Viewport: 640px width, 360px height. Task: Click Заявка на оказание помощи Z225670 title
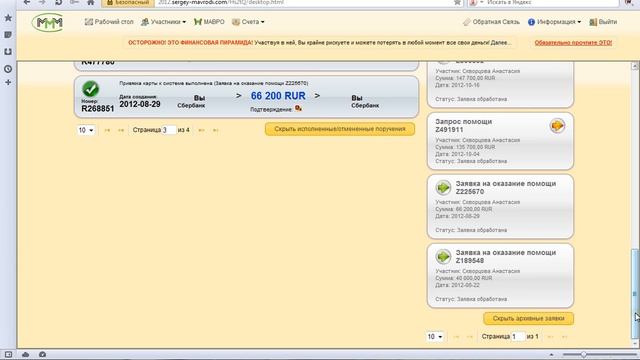506,187
